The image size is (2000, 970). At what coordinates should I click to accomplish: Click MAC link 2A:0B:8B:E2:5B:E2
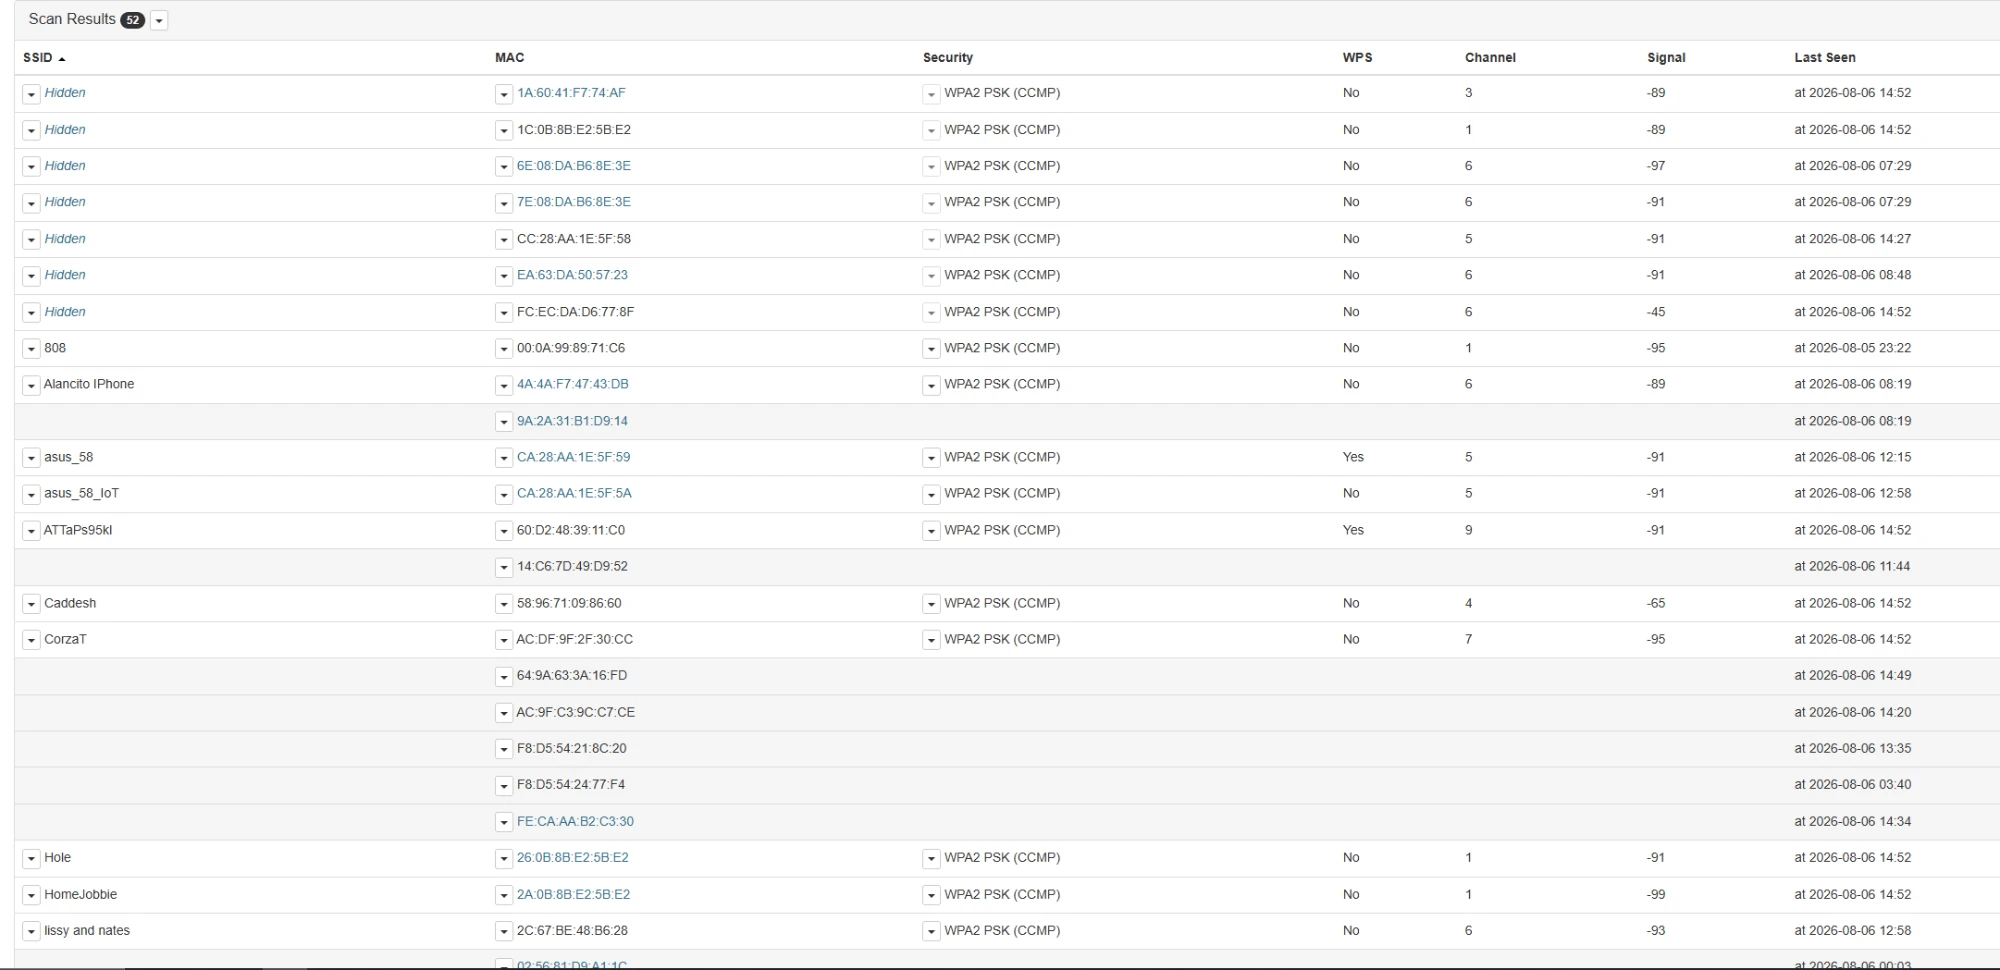pyautogui.click(x=573, y=894)
